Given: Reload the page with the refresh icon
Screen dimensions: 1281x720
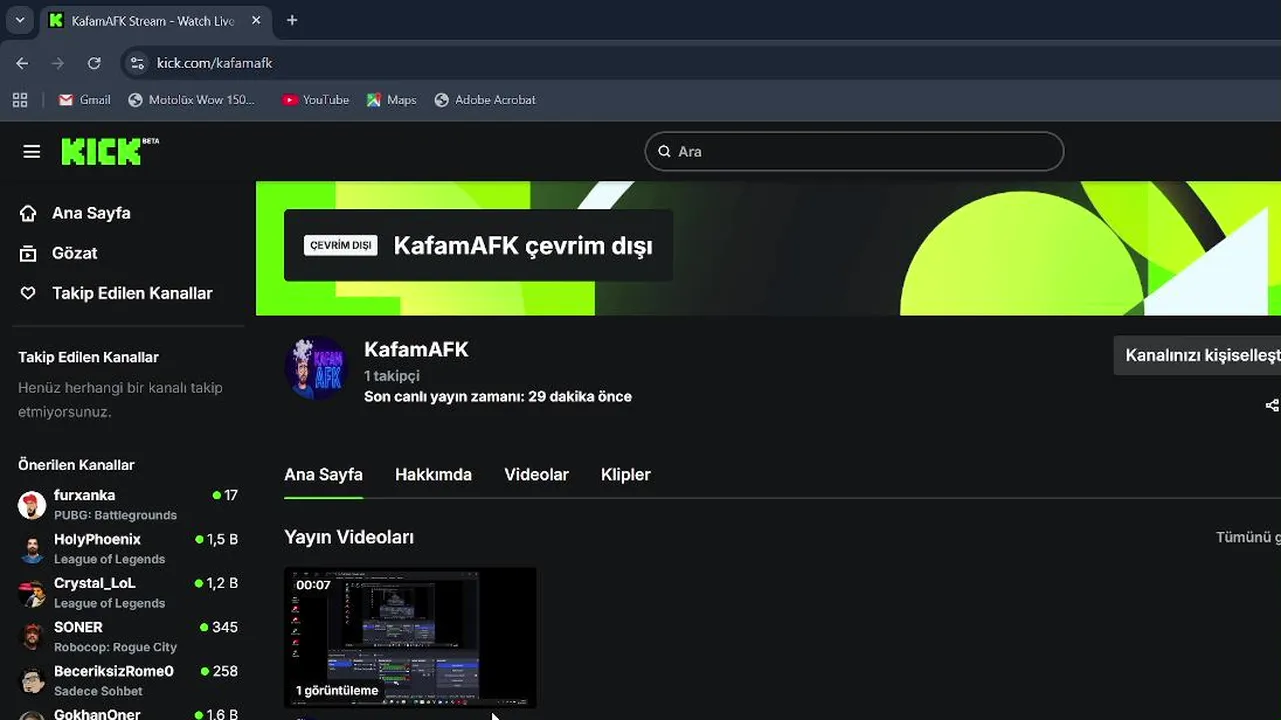Looking at the screenshot, I should click(94, 63).
